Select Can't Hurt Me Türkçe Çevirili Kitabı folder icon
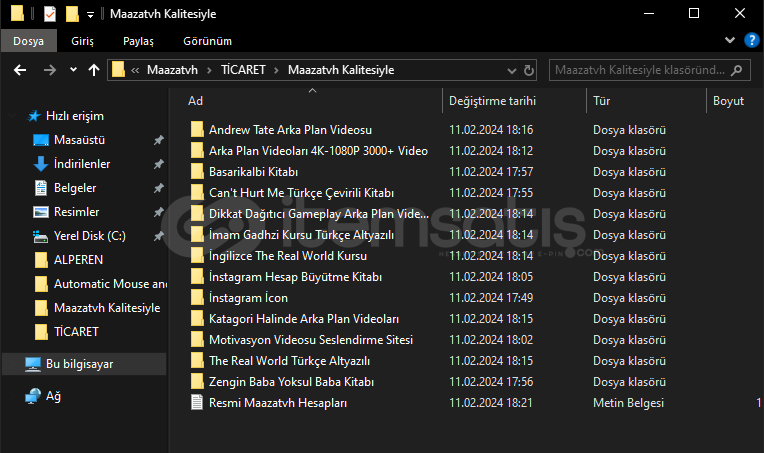Image resolution: width=764 pixels, height=453 pixels. 197,192
